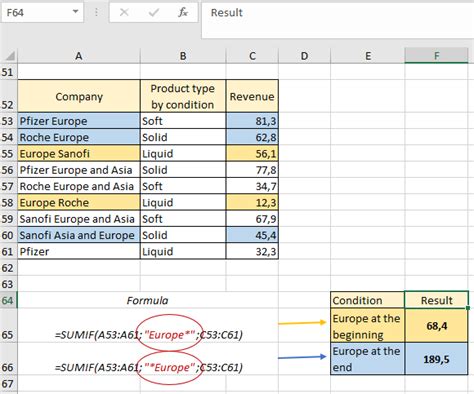Select the Sanofi Asia and Europe cell
The height and width of the screenshot is (394, 474).
[79, 235]
